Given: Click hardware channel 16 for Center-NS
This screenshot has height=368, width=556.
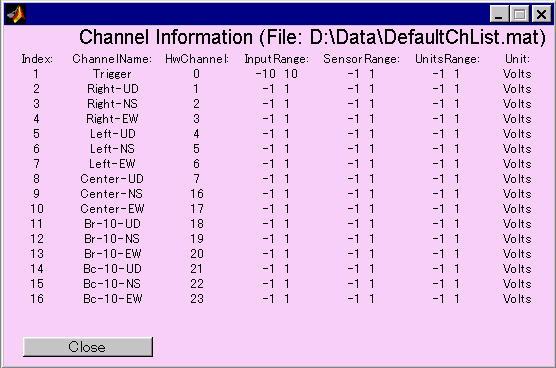Looking at the screenshot, I should (x=197, y=194).
